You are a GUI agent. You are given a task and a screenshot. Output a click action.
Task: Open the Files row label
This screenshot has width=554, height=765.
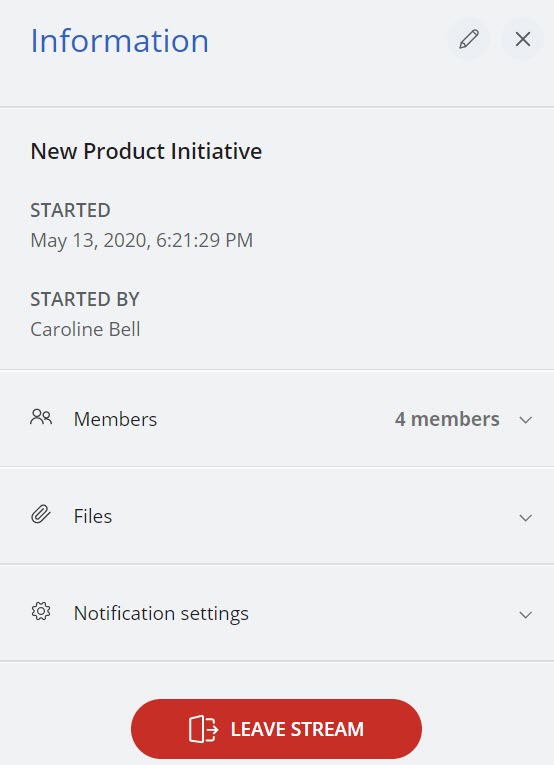pos(93,516)
